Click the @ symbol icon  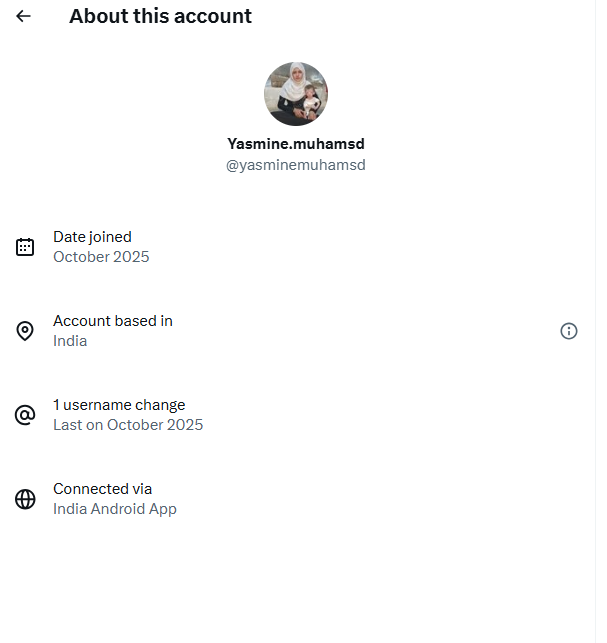(25, 415)
